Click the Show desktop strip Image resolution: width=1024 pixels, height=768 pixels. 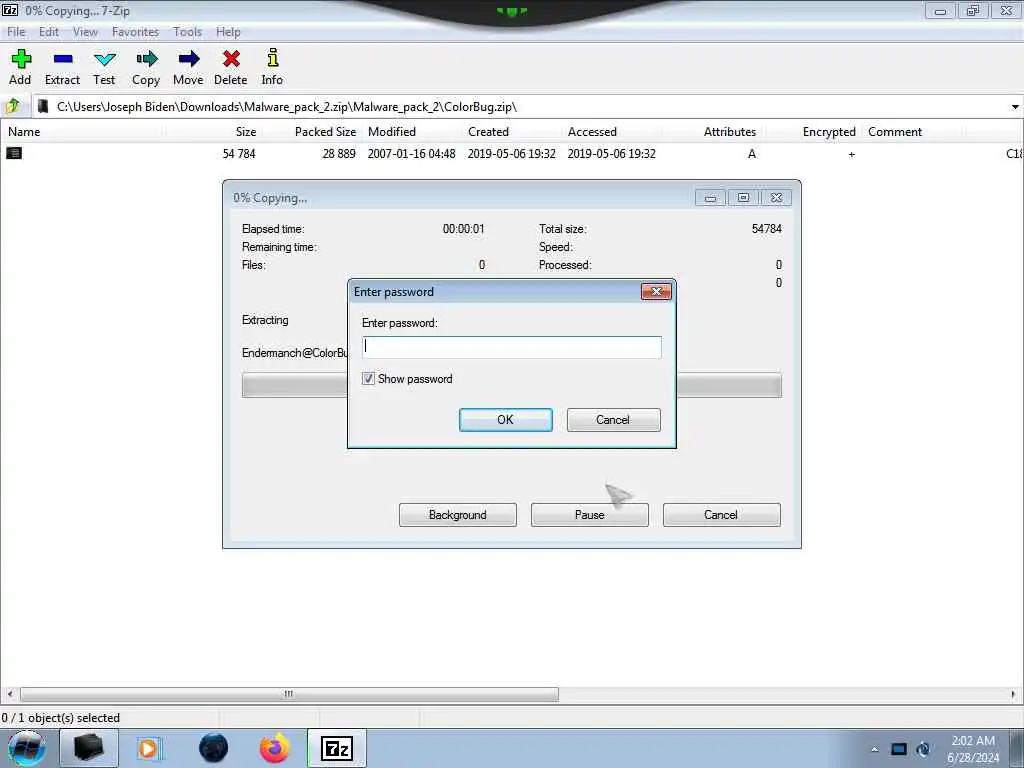pos(1018,748)
